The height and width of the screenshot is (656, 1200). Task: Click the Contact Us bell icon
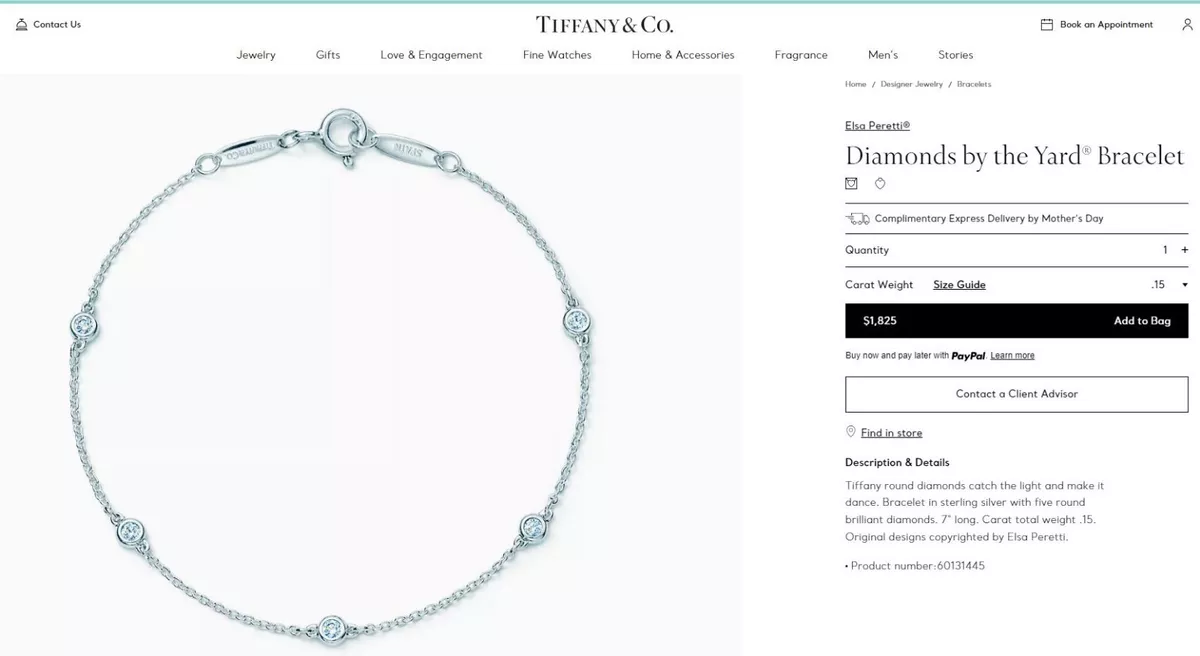pyautogui.click(x=22, y=24)
